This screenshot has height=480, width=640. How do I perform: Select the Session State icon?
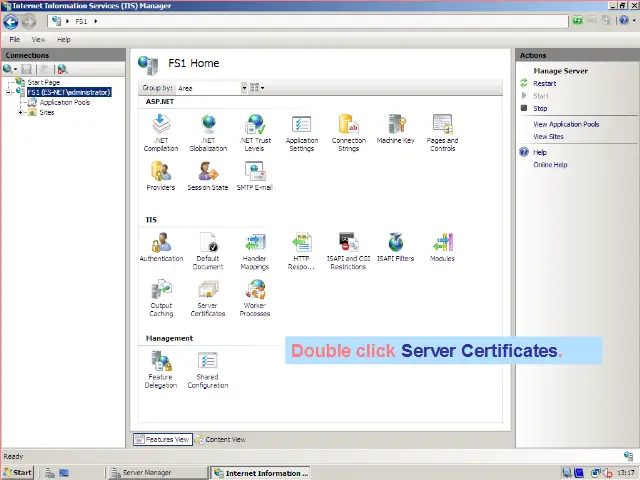pos(208,176)
